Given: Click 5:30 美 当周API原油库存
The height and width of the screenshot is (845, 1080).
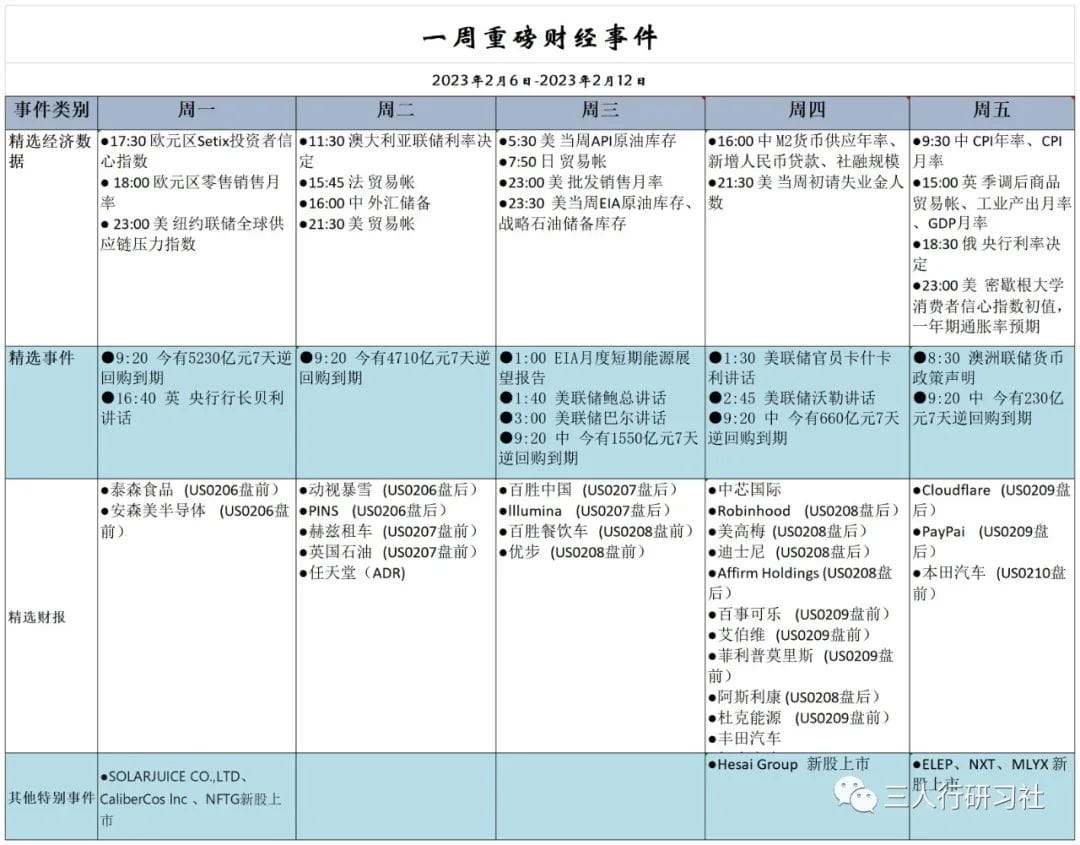Looking at the screenshot, I should [x=588, y=141].
